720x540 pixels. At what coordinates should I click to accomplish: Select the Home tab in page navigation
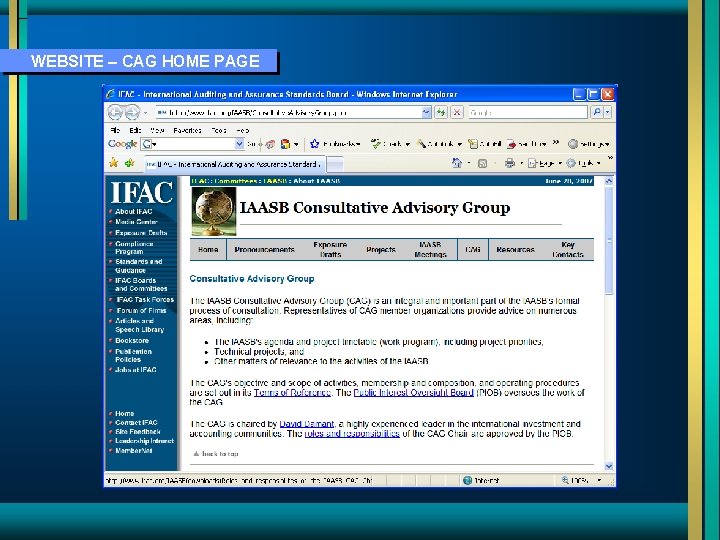[x=208, y=249]
